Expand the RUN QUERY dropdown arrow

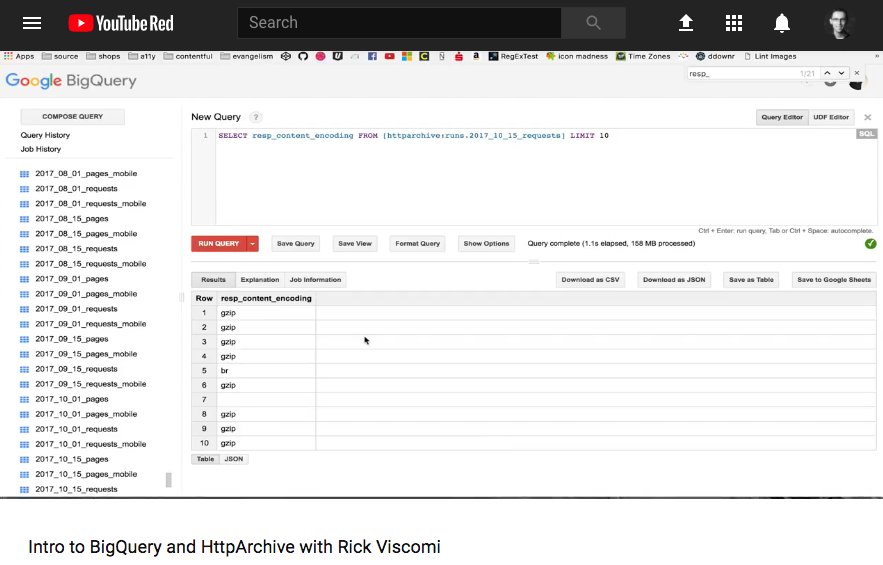click(x=252, y=243)
